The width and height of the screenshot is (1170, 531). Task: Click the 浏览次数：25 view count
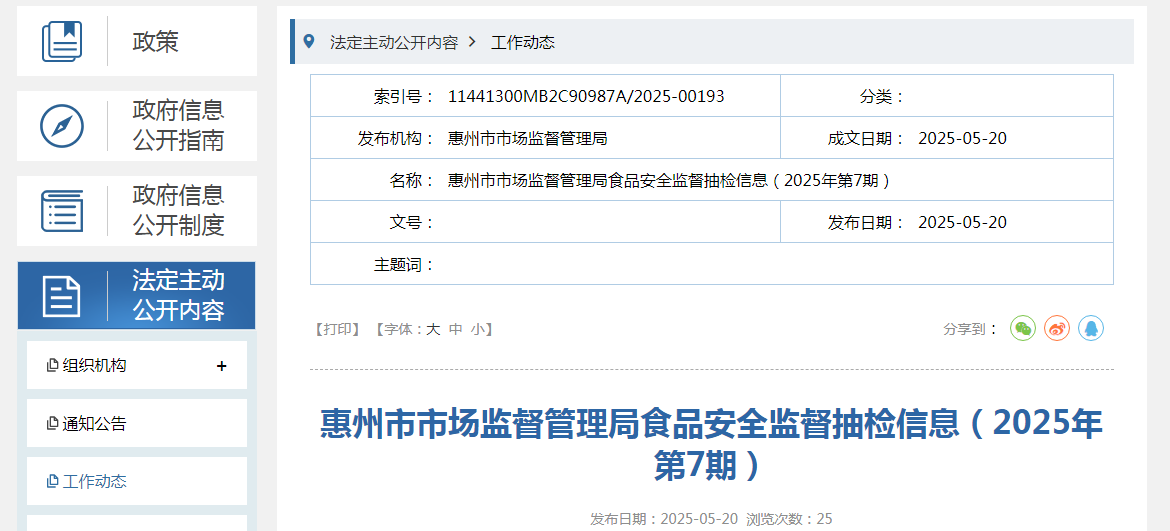click(x=789, y=519)
